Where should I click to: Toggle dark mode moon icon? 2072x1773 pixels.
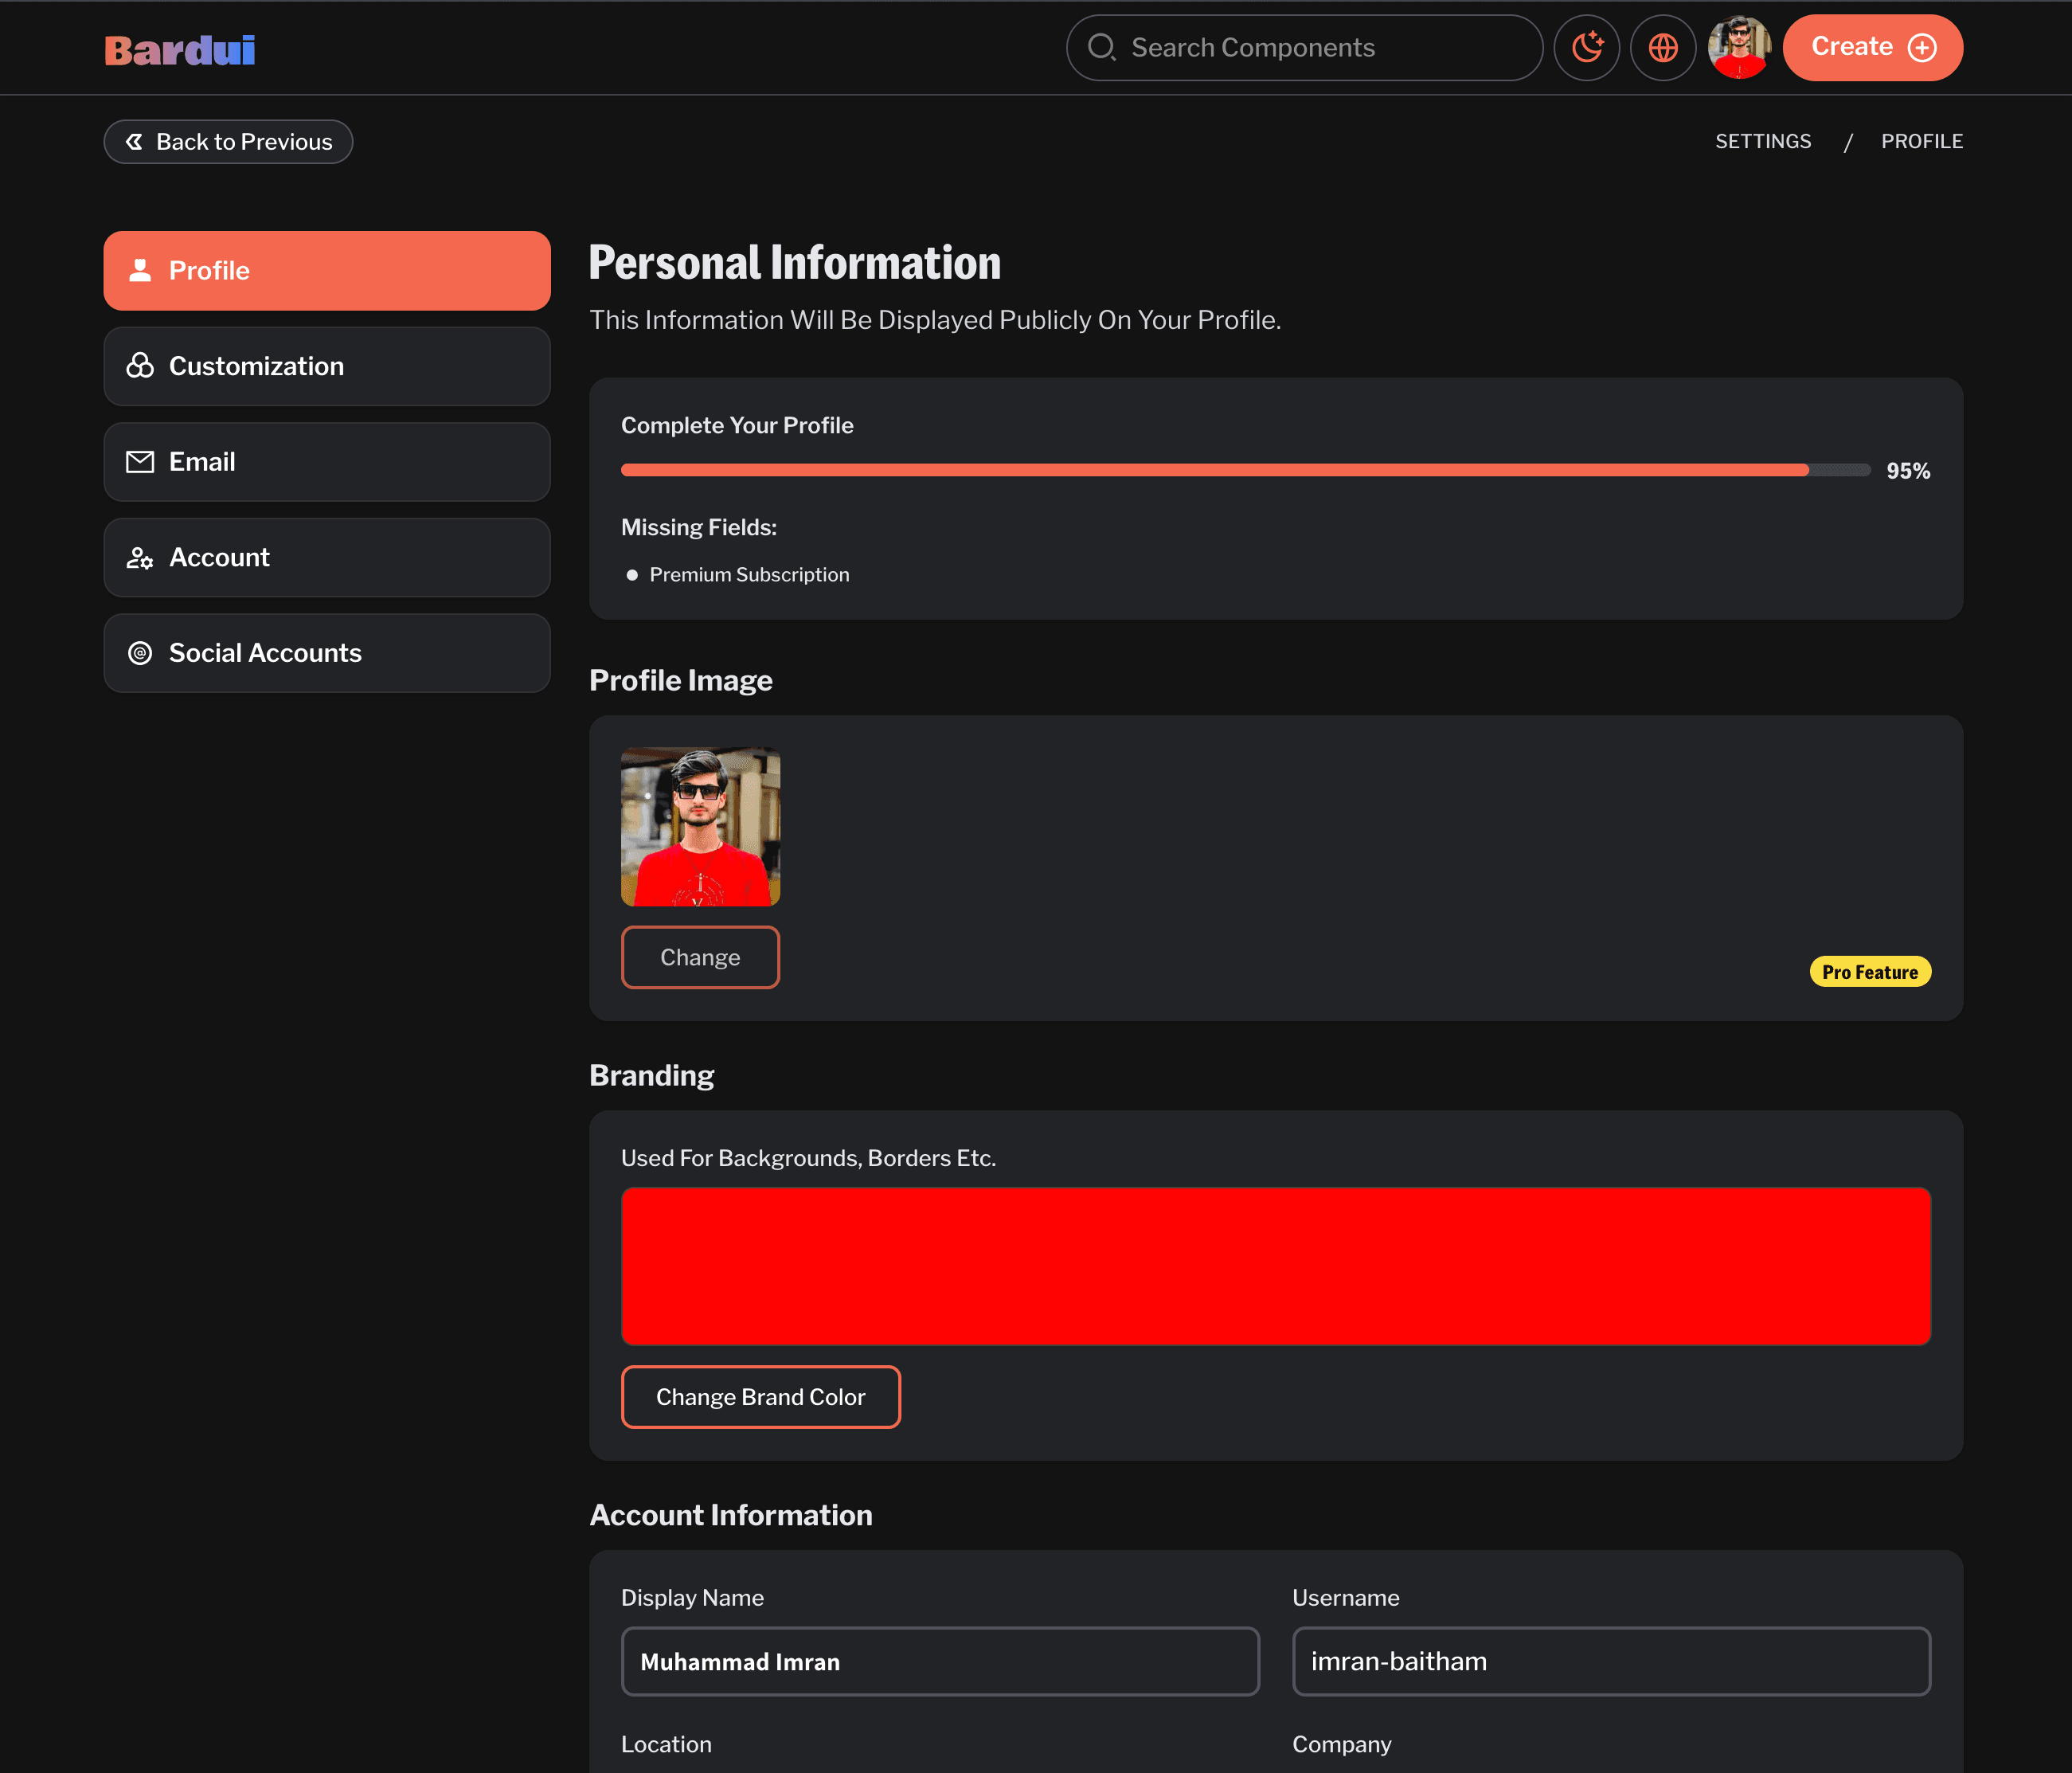coord(1586,48)
